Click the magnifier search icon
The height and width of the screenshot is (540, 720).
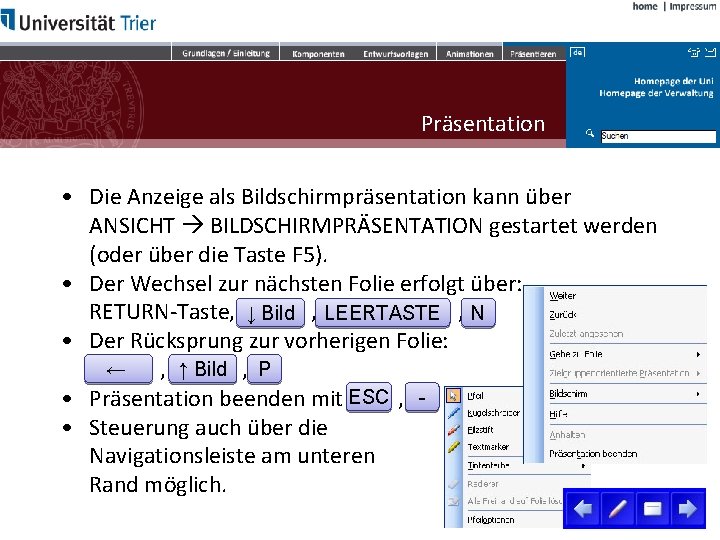click(x=590, y=134)
